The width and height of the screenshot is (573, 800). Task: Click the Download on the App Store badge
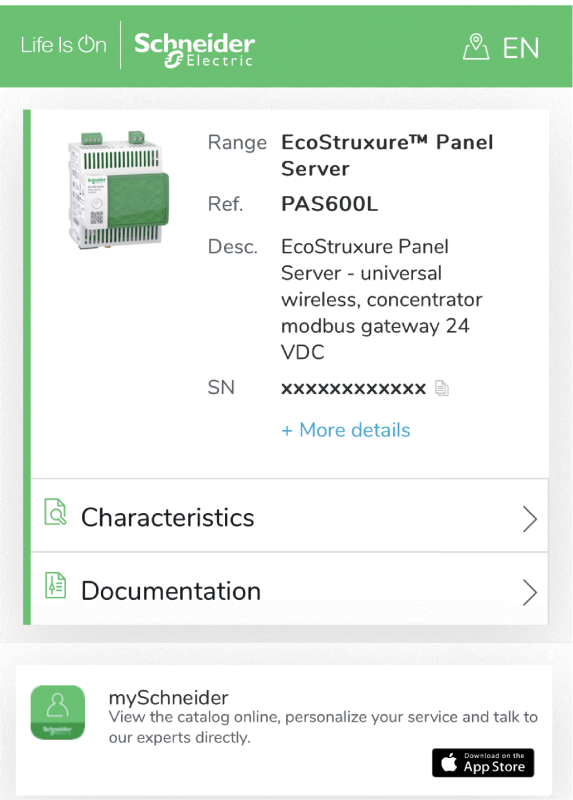pyautogui.click(x=483, y=763)
